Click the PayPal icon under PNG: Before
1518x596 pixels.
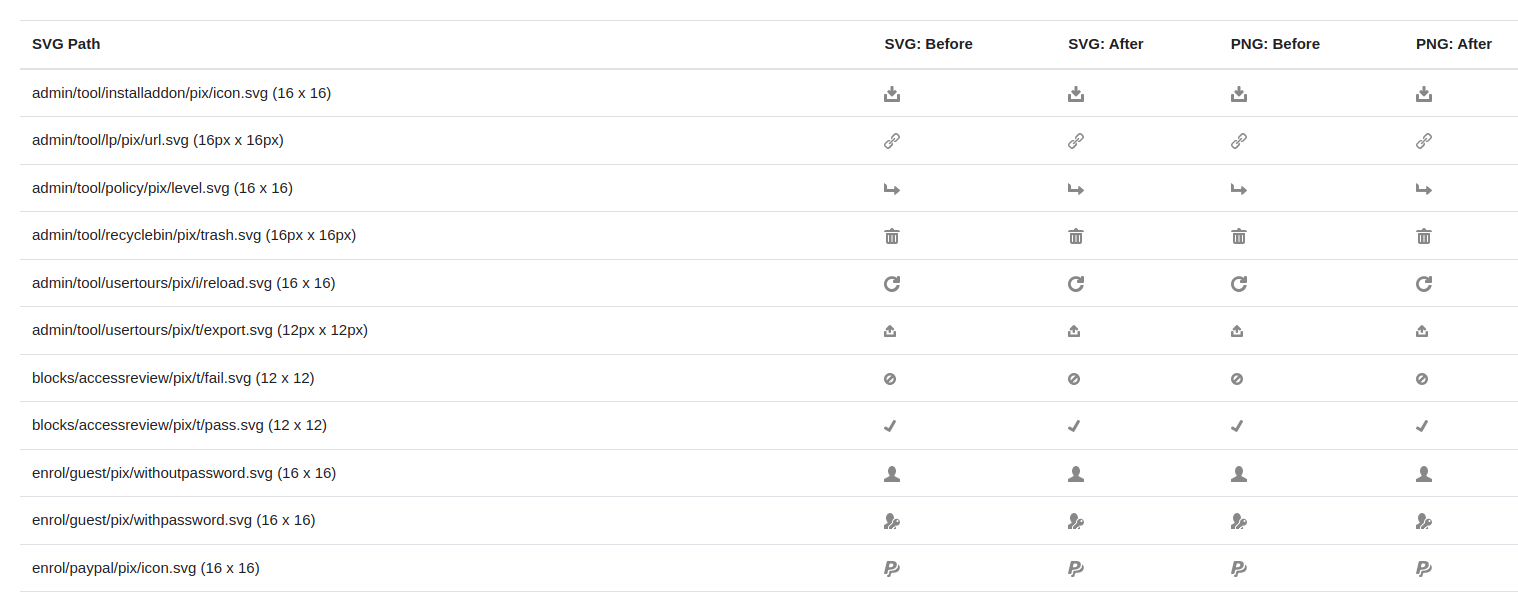[1238, 568]
